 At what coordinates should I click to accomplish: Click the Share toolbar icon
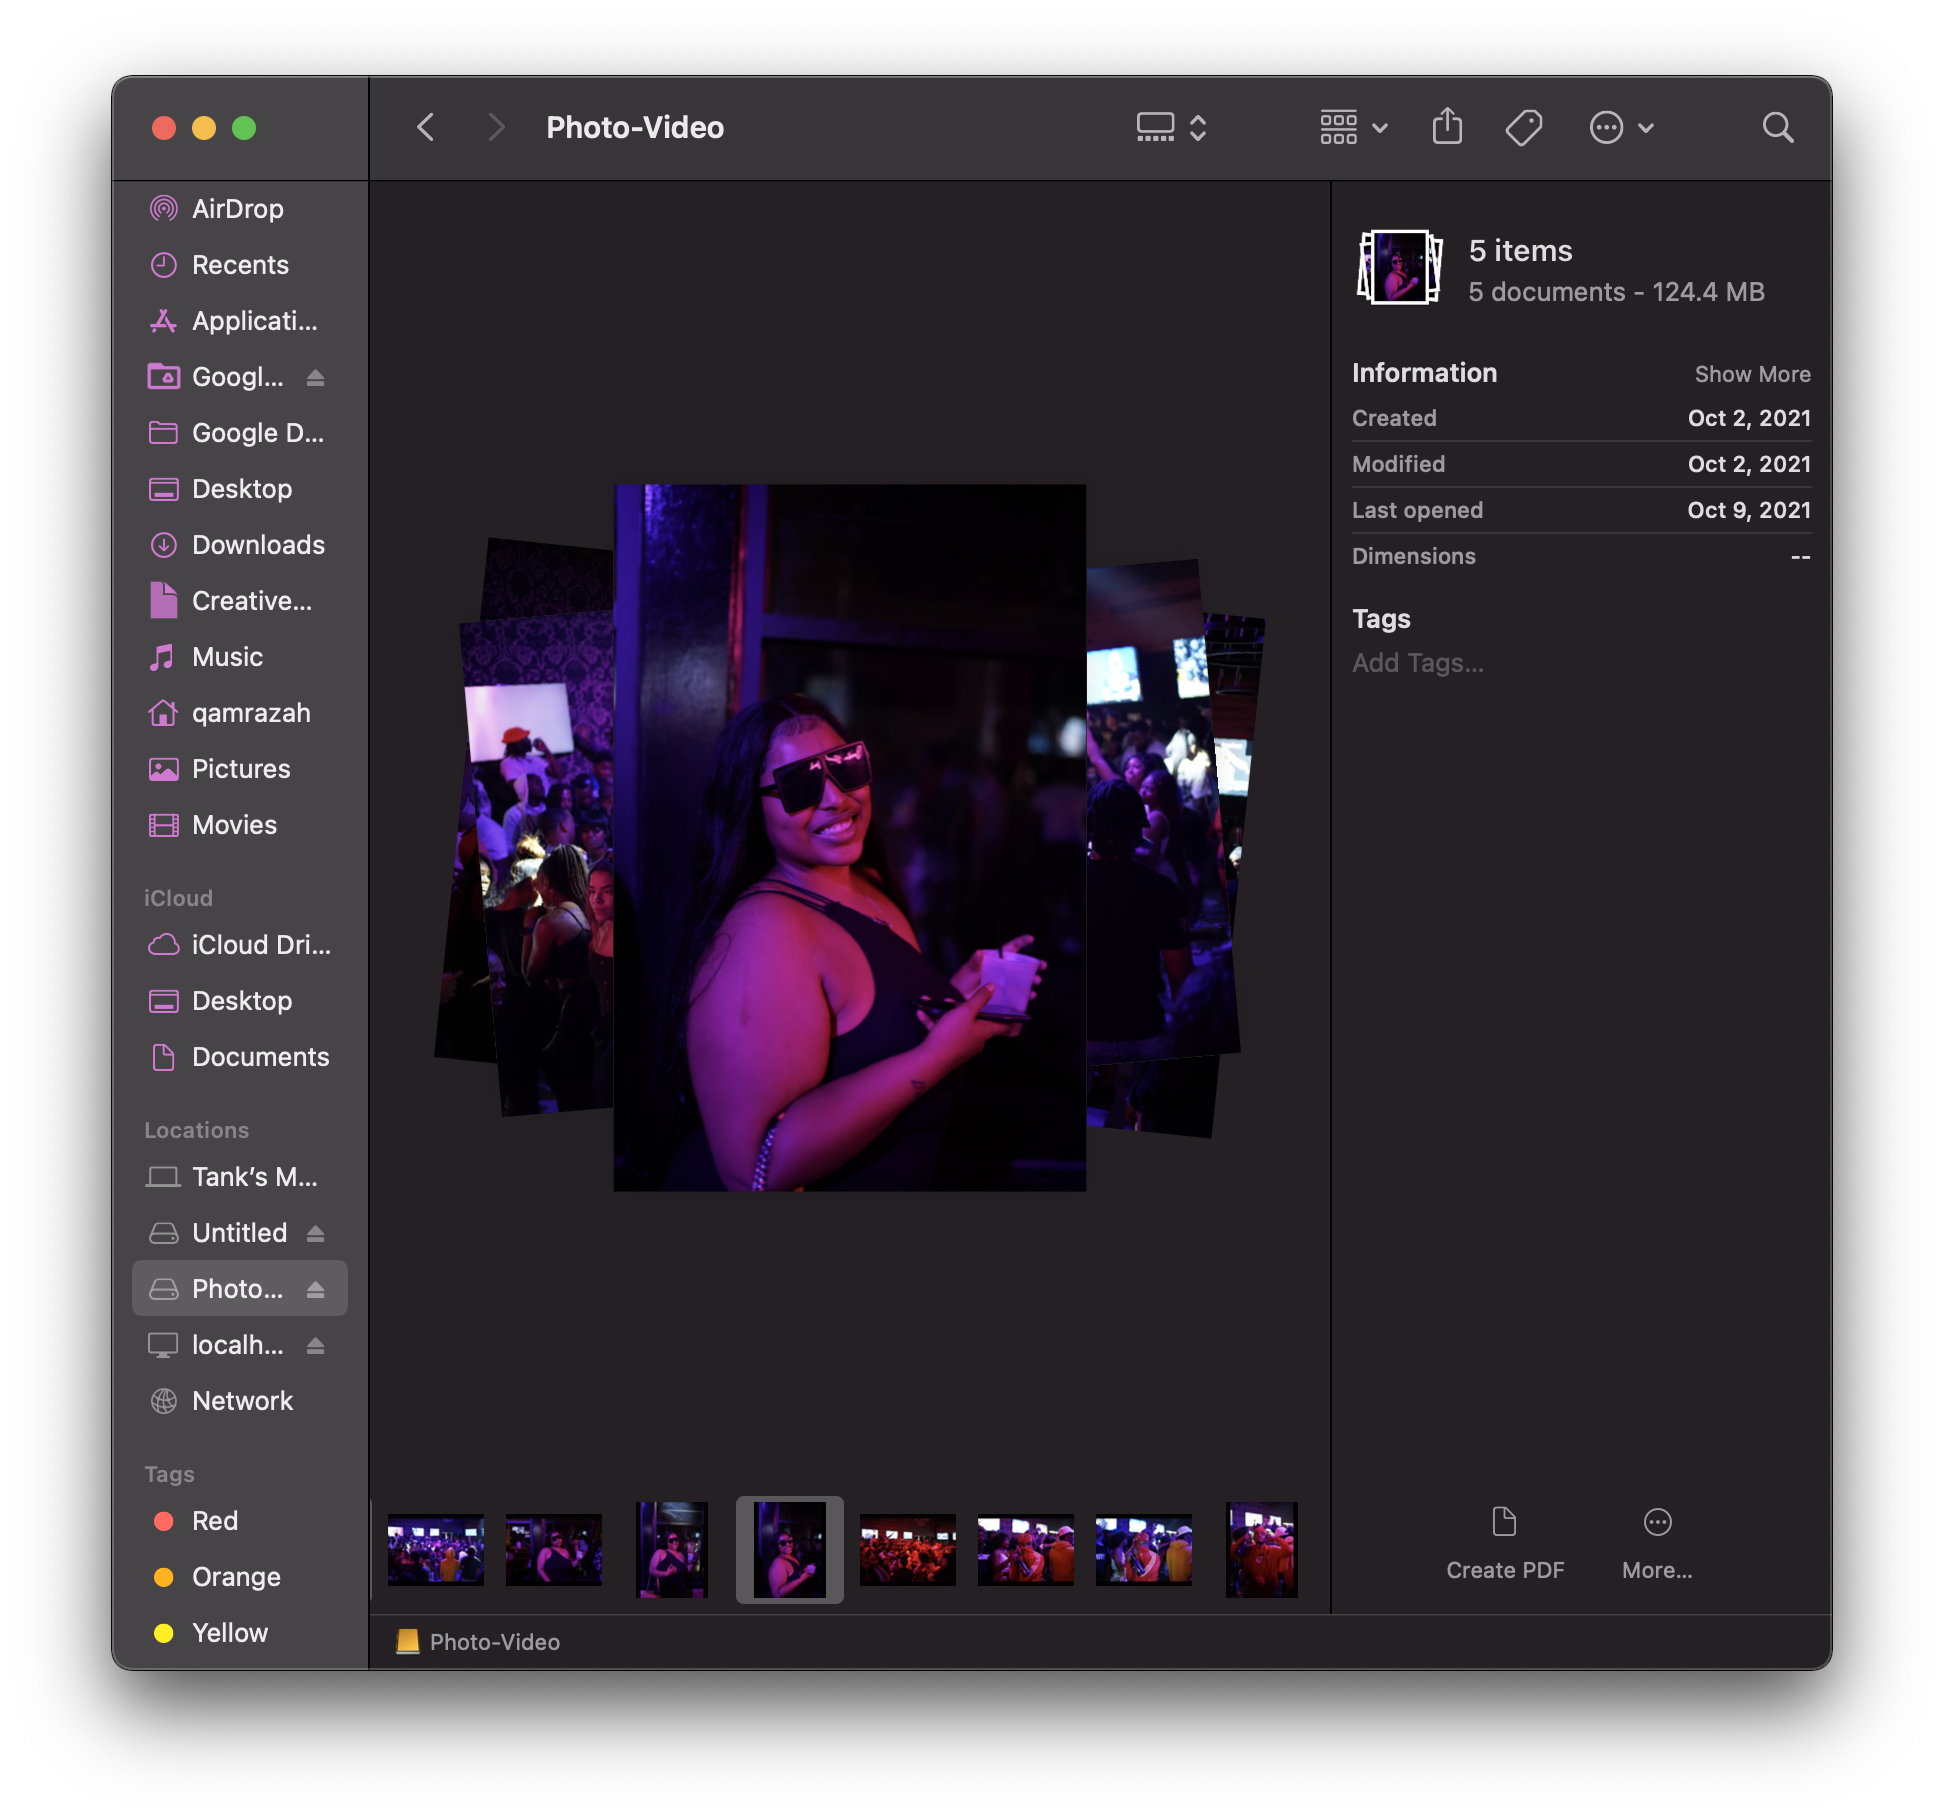[x=1447, y=127]
